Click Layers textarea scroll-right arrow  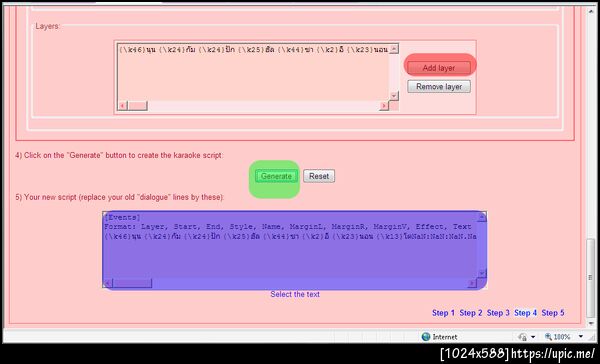point(384,106)
